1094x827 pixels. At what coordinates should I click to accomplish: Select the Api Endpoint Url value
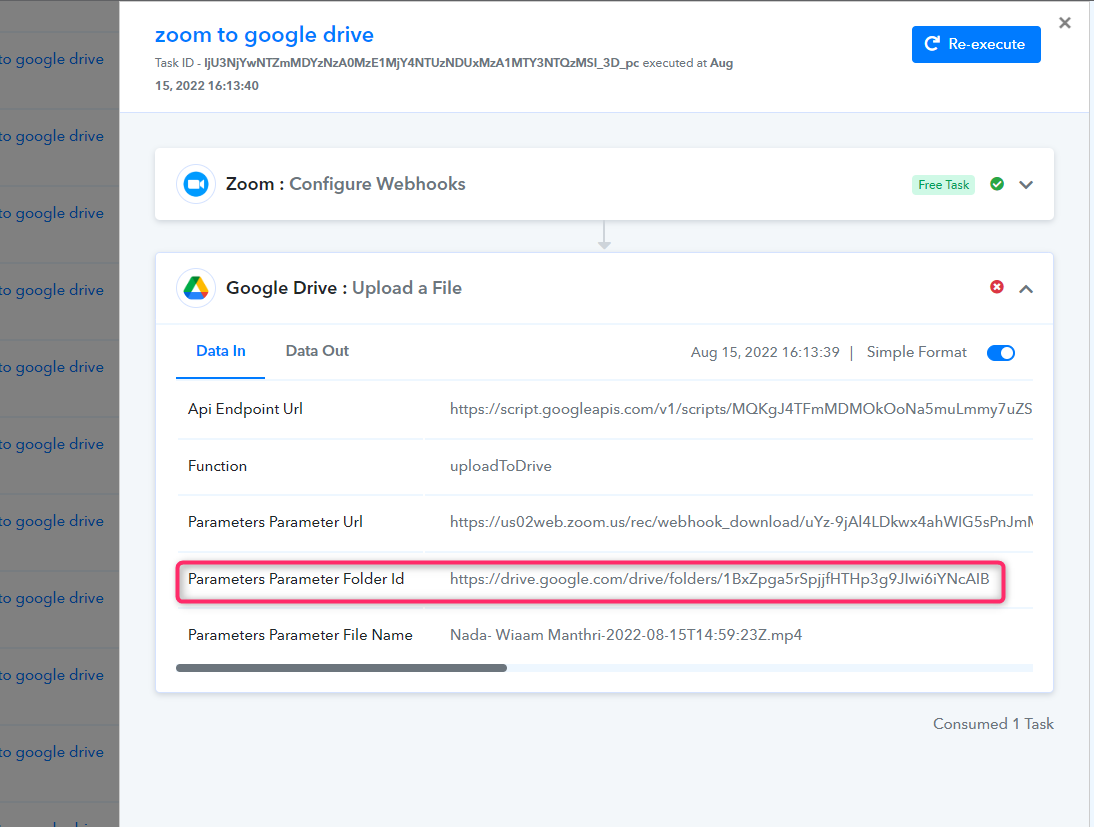[x=741, y=409]
